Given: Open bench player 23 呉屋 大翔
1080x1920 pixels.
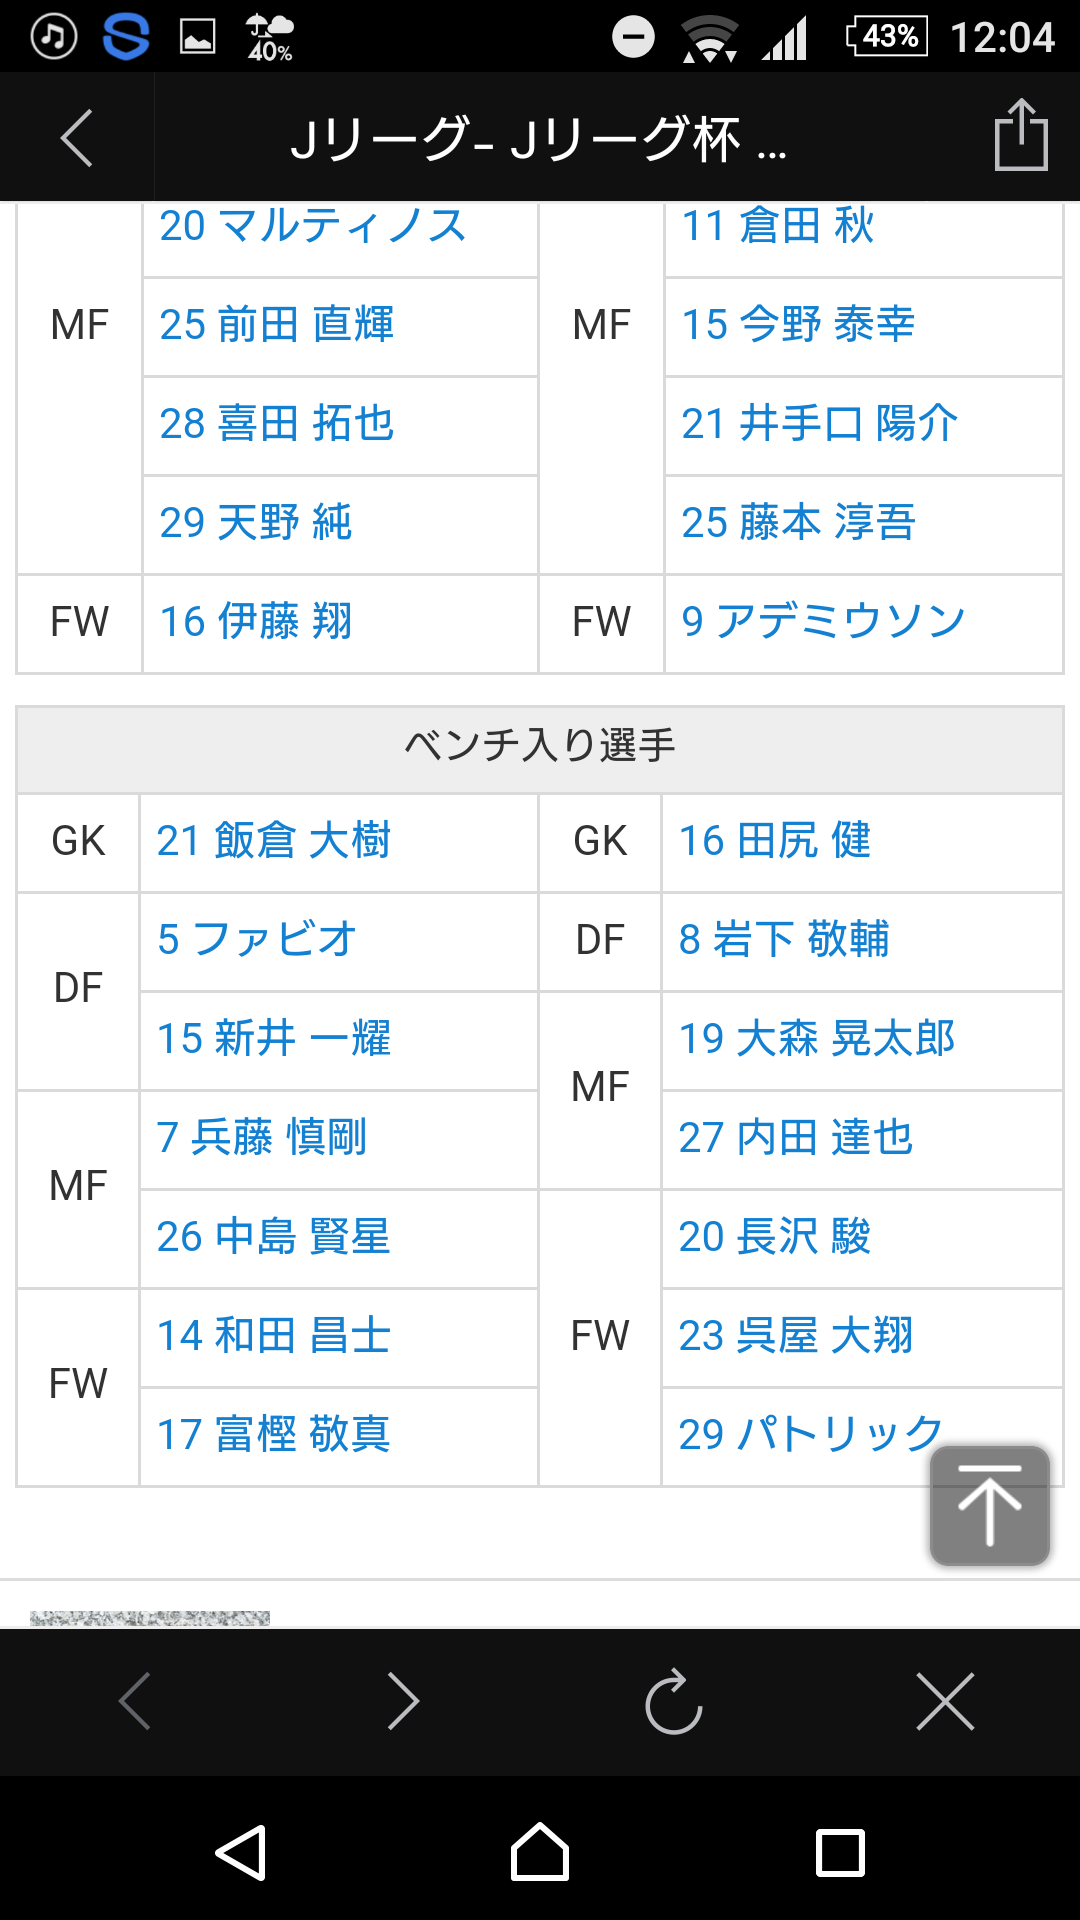Looking at the screenshot, I should point(795,1336).
